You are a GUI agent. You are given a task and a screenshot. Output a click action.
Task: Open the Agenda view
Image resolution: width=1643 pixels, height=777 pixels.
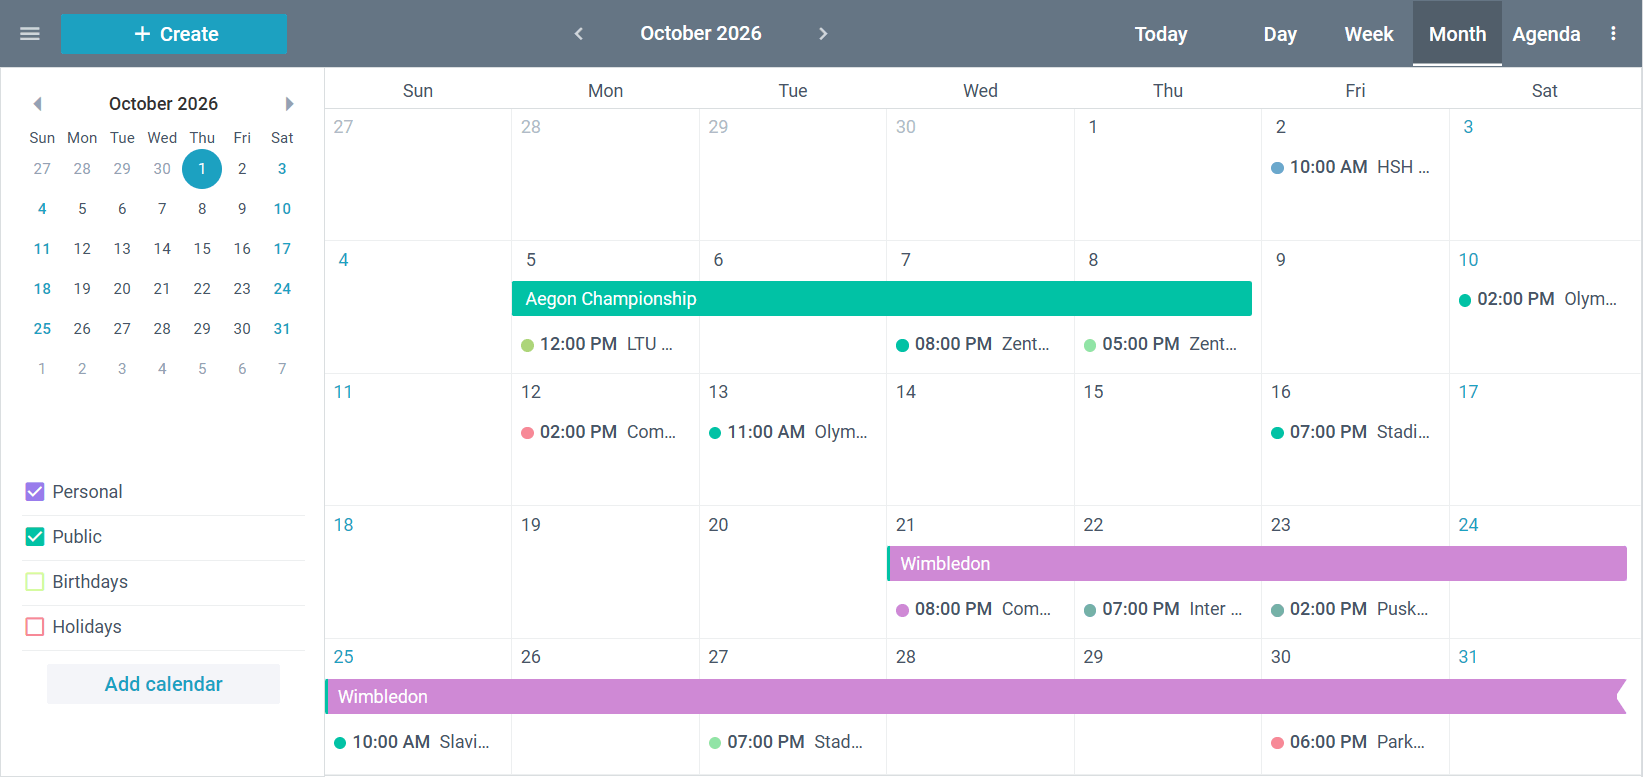pos(1546,33)
